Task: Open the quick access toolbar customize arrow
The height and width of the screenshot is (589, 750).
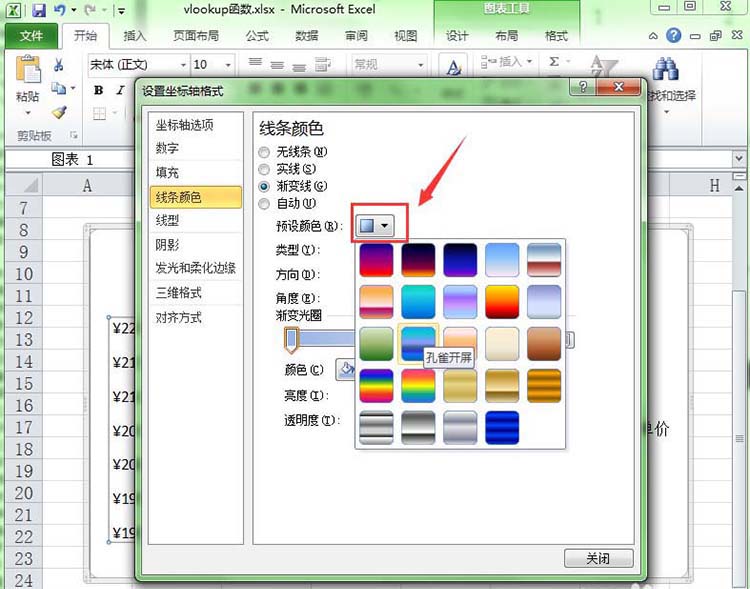Action: [x=121, y=11]
